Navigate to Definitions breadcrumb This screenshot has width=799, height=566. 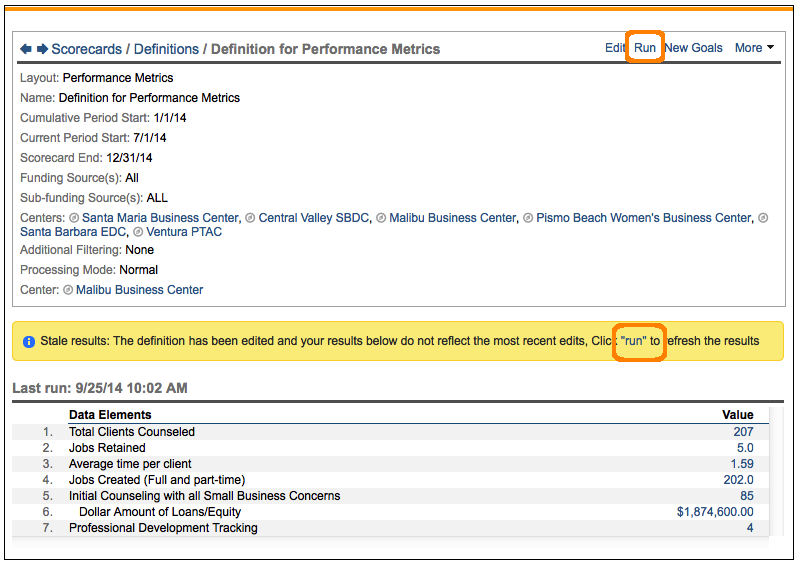166,49
